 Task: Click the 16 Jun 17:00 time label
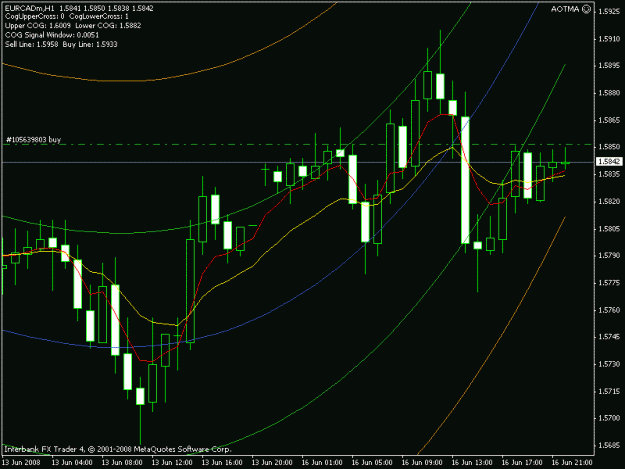522,463
